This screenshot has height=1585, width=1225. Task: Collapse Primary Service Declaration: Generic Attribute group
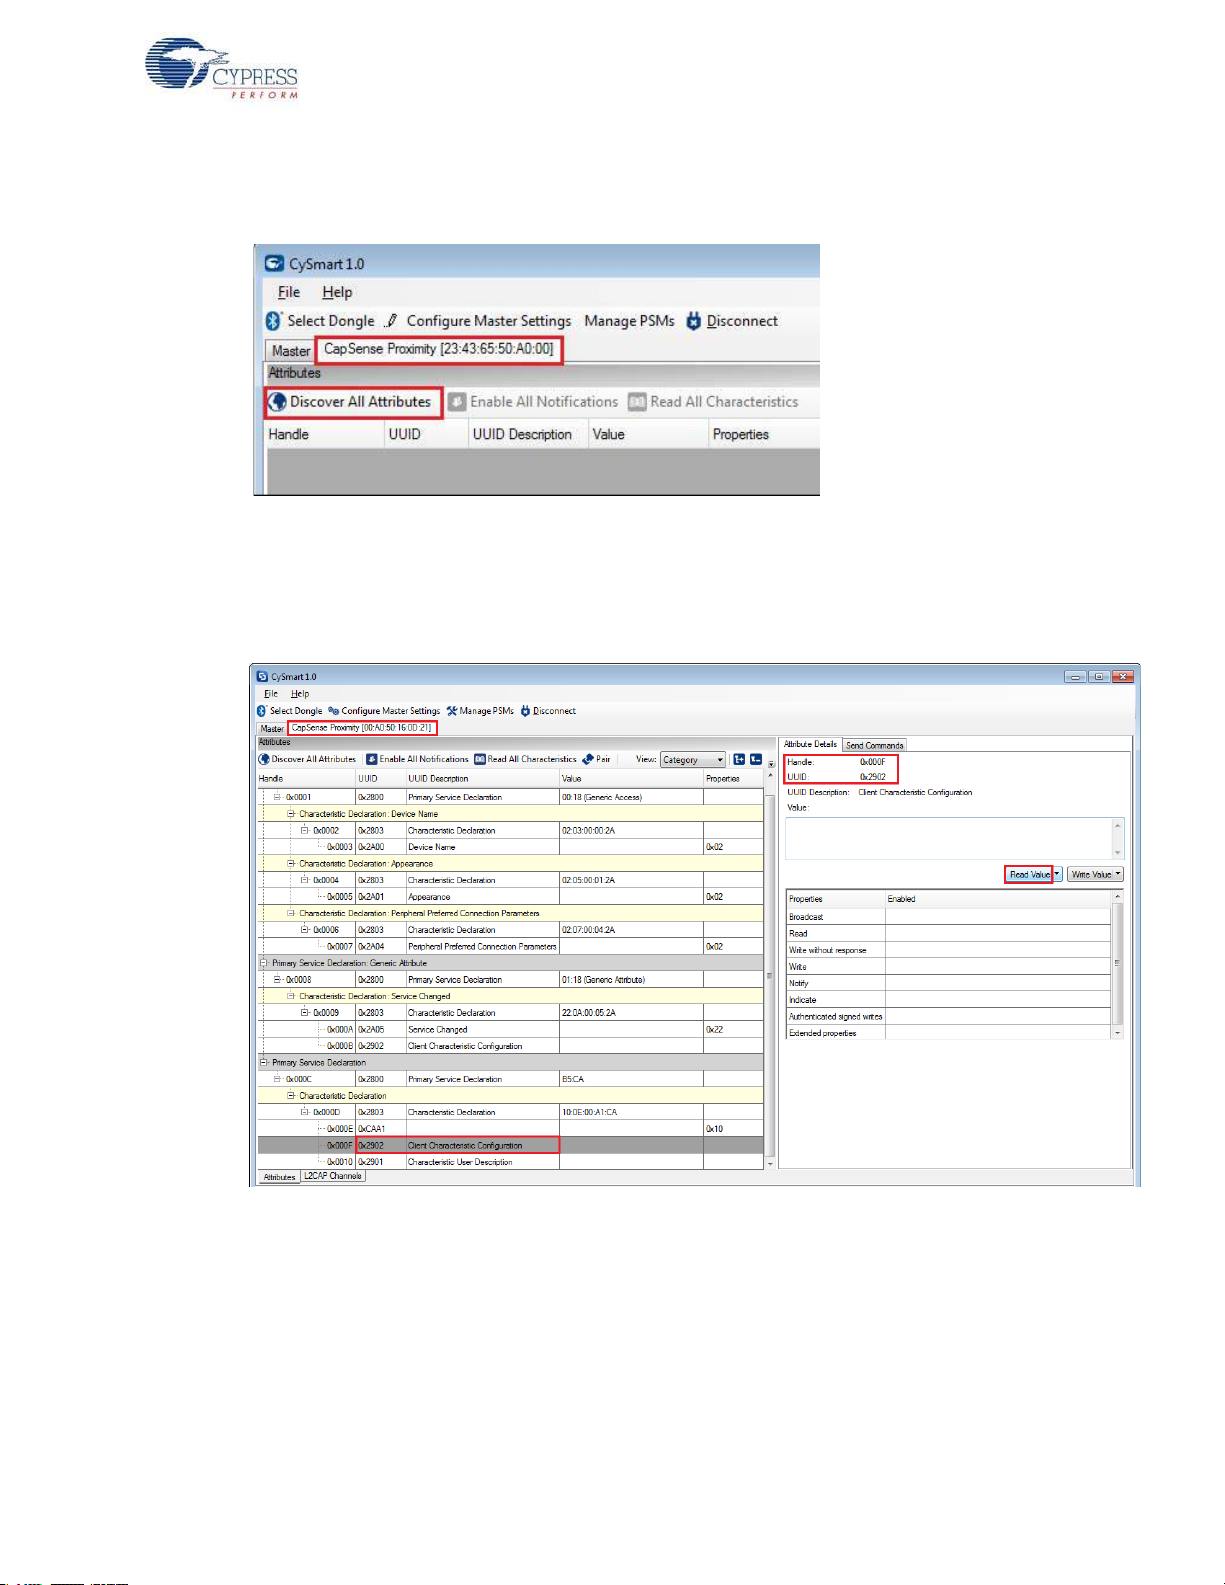pyautogui.click(x=265, y=963)
